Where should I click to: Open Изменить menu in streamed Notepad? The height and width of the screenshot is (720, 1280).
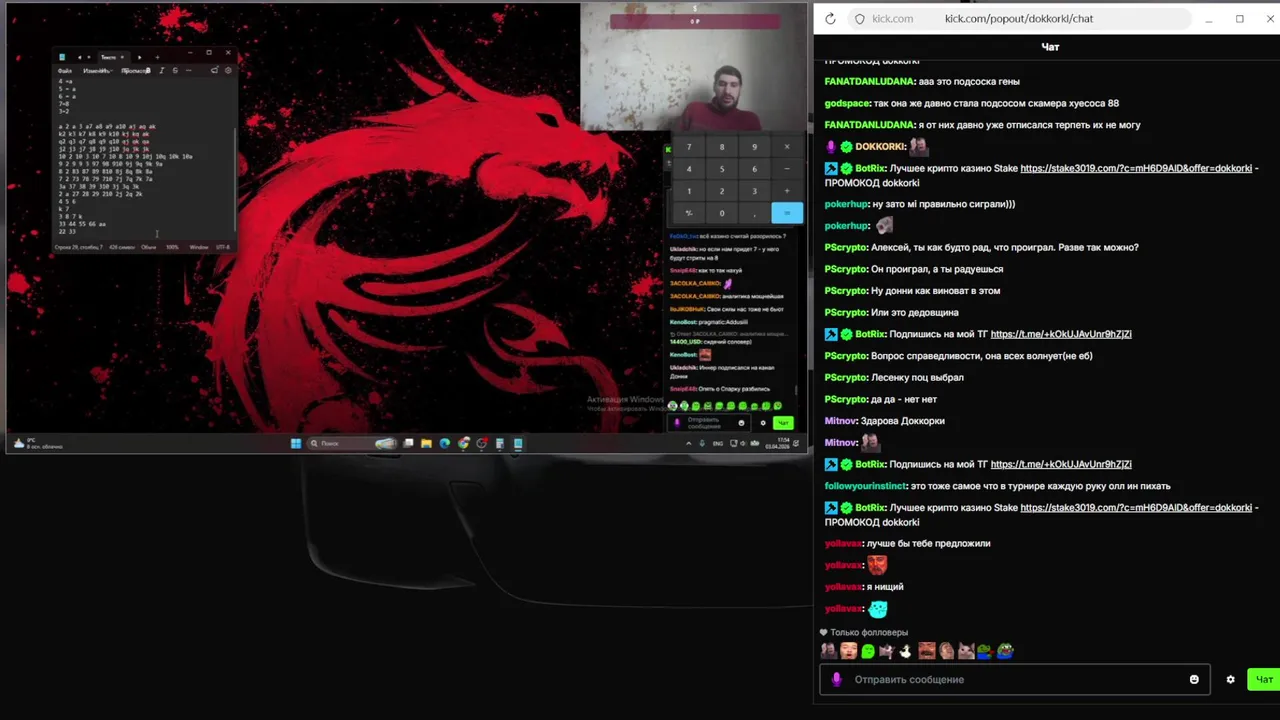pyautogui.click(x=97, y=71)
